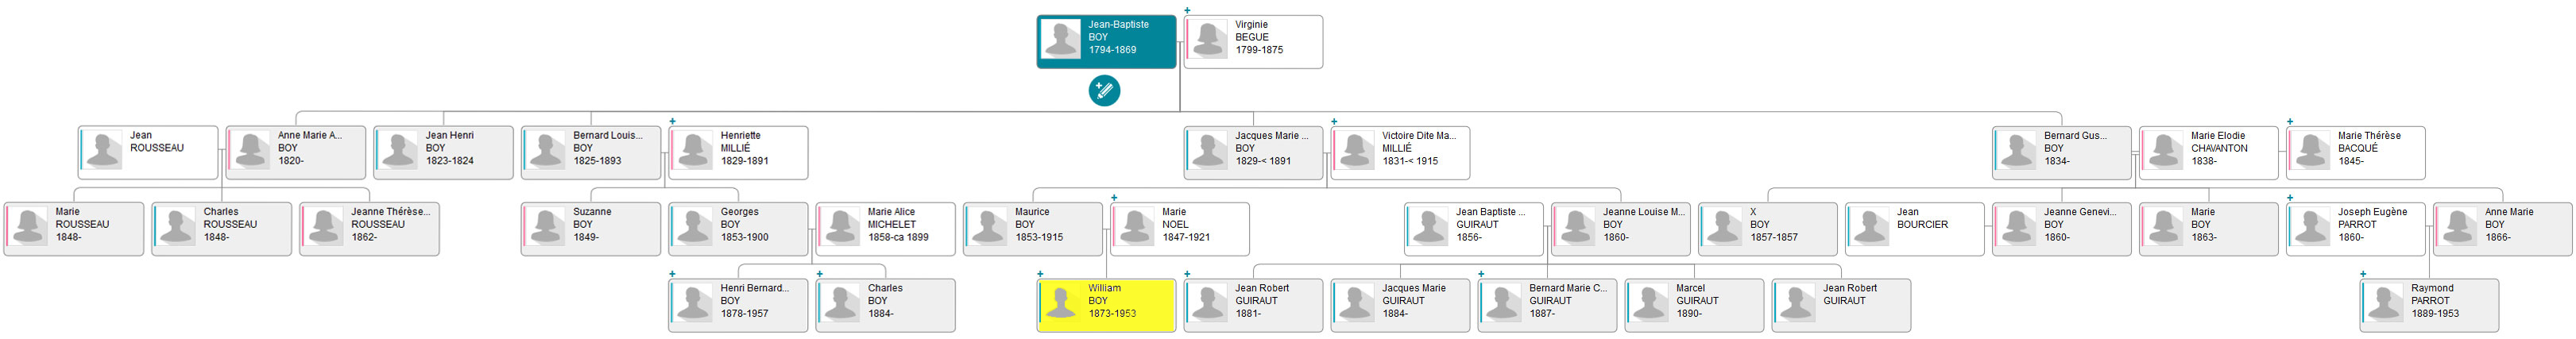Open Suzanne BOY 1849 person card
This screenshot has width=2576, height=339.
click(591, 228)
